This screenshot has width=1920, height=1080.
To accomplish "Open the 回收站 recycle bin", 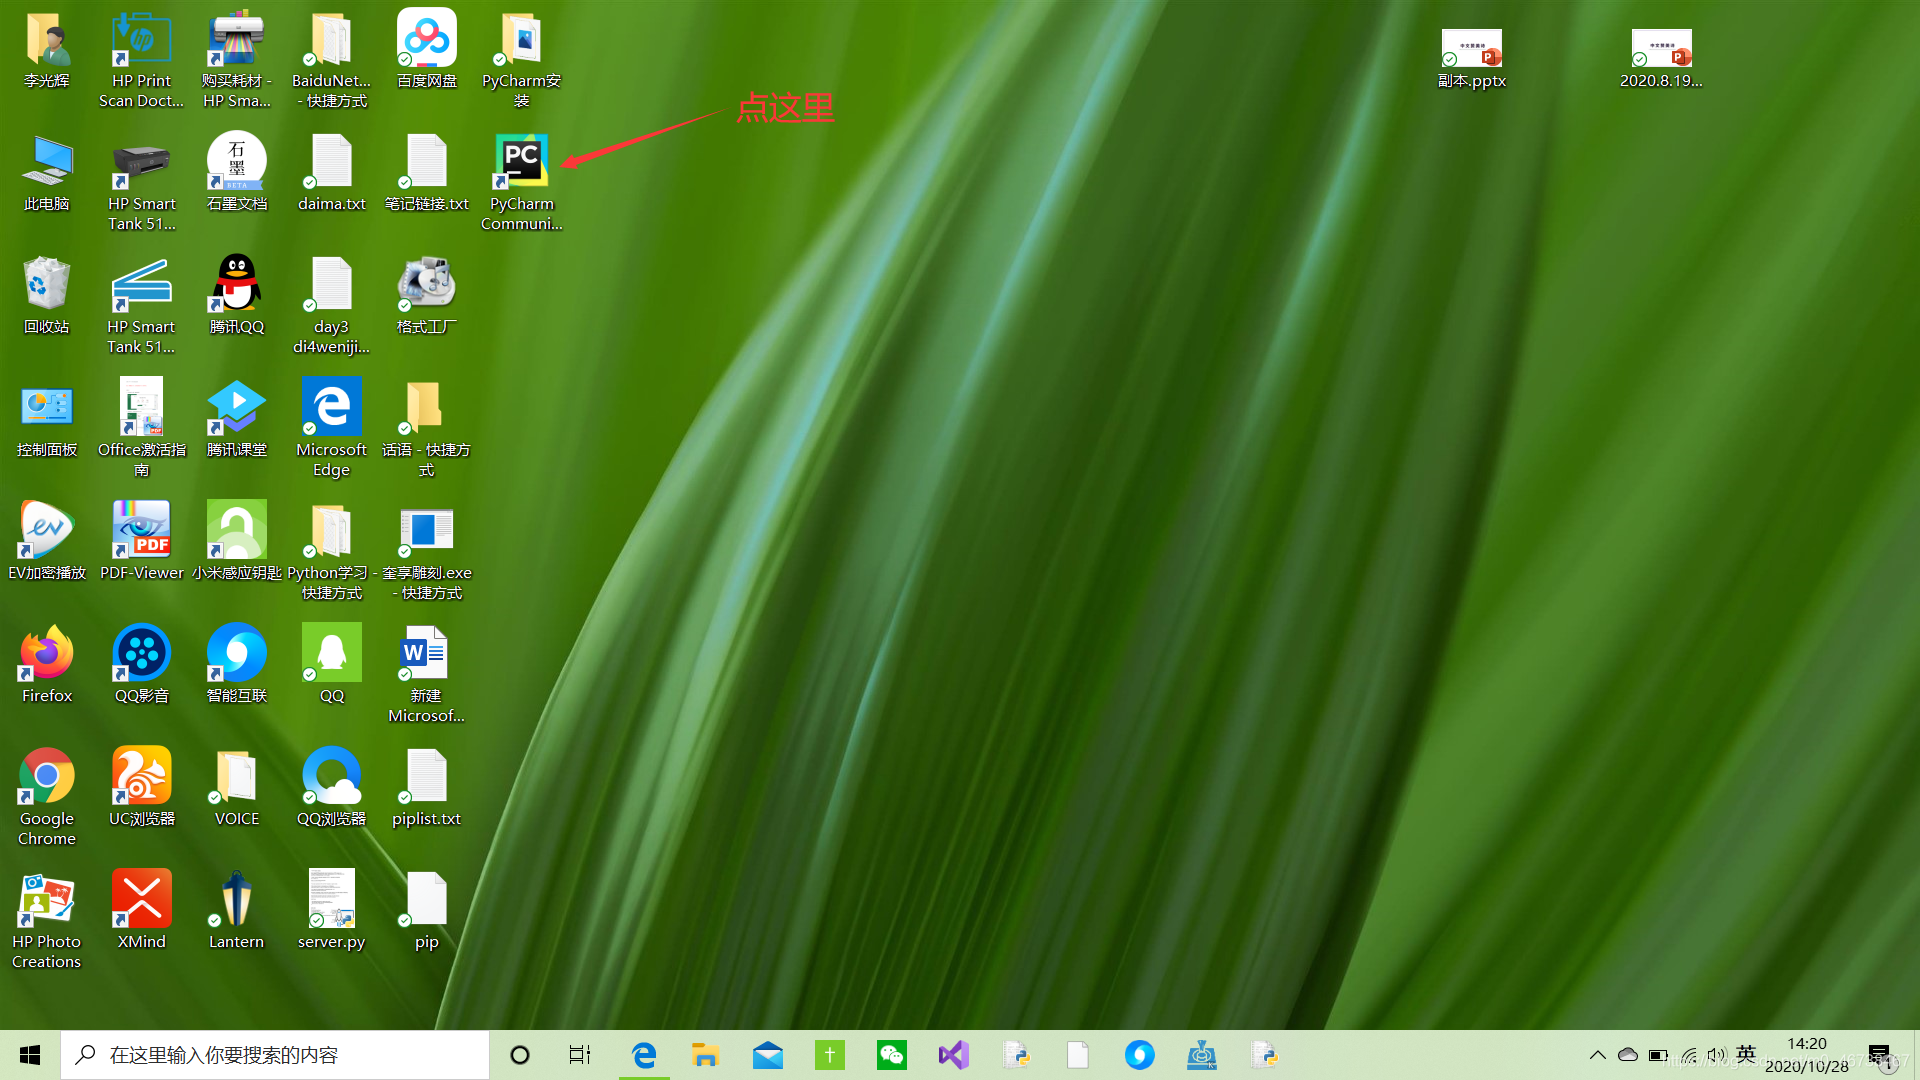I will [46, 296].
